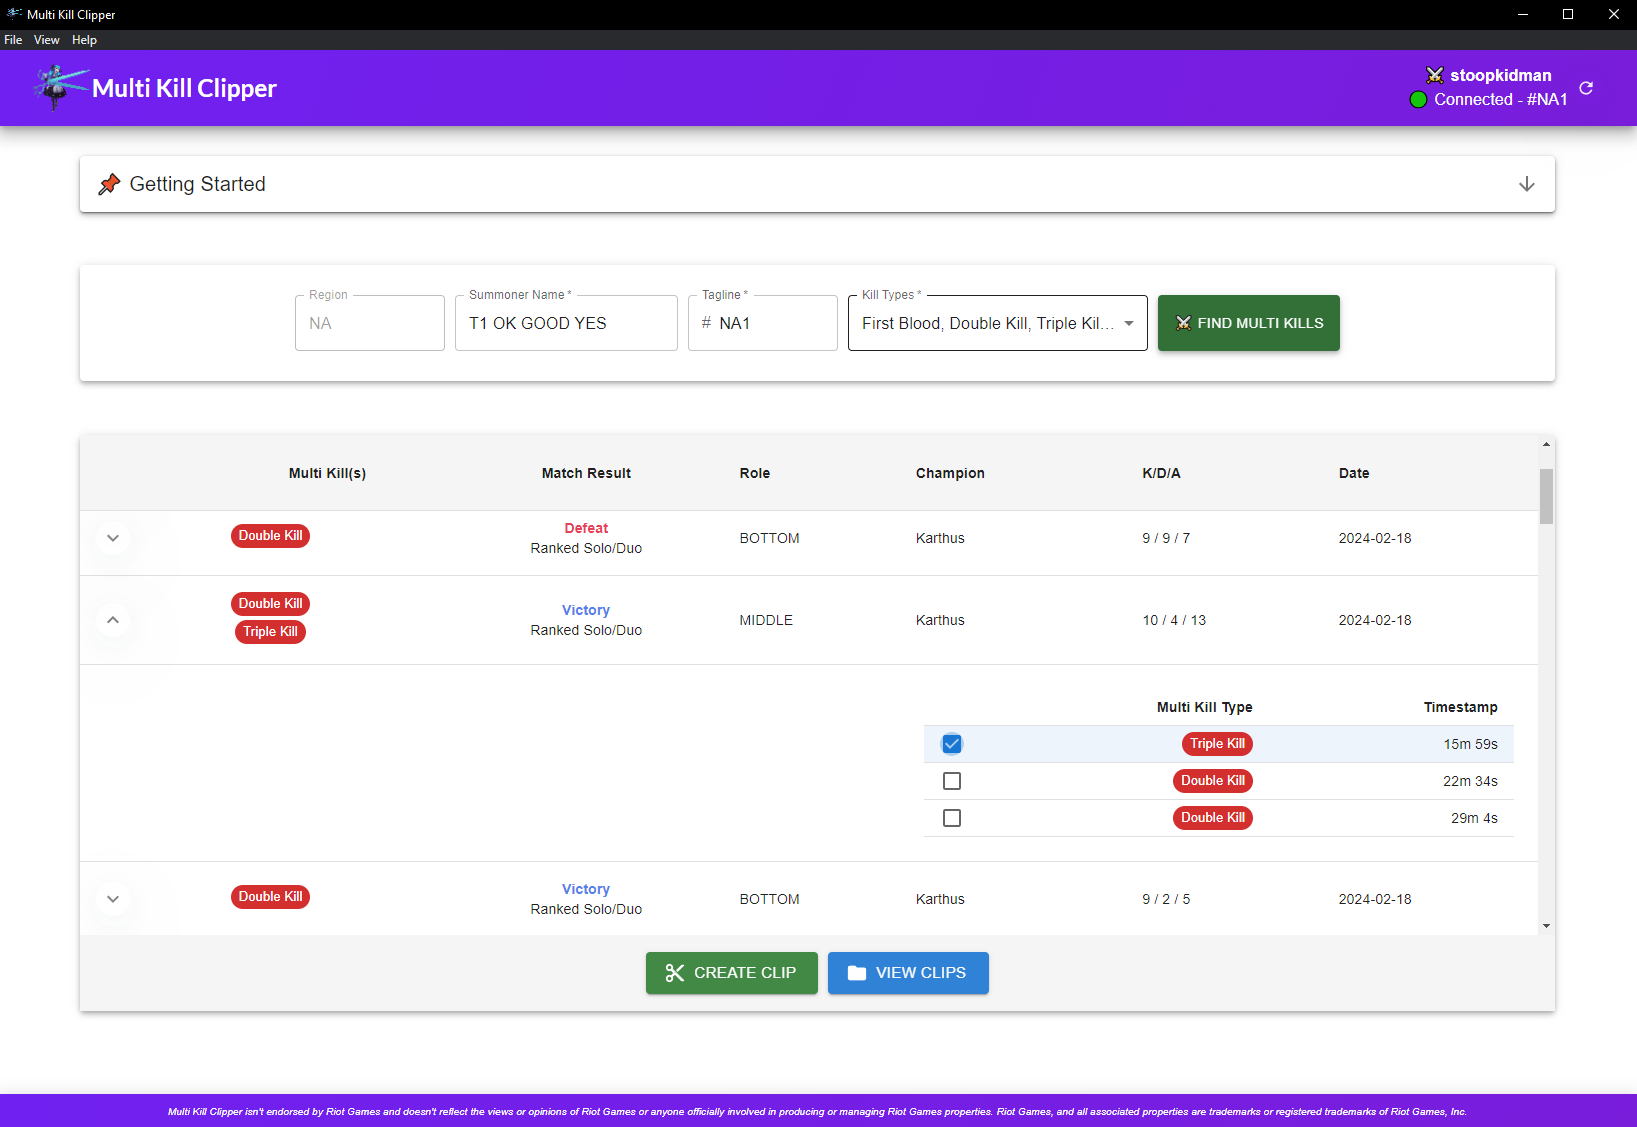Click the results table scrollbar thumb
This screenshot has height=1127, width=1637.
coord(1546,496)
